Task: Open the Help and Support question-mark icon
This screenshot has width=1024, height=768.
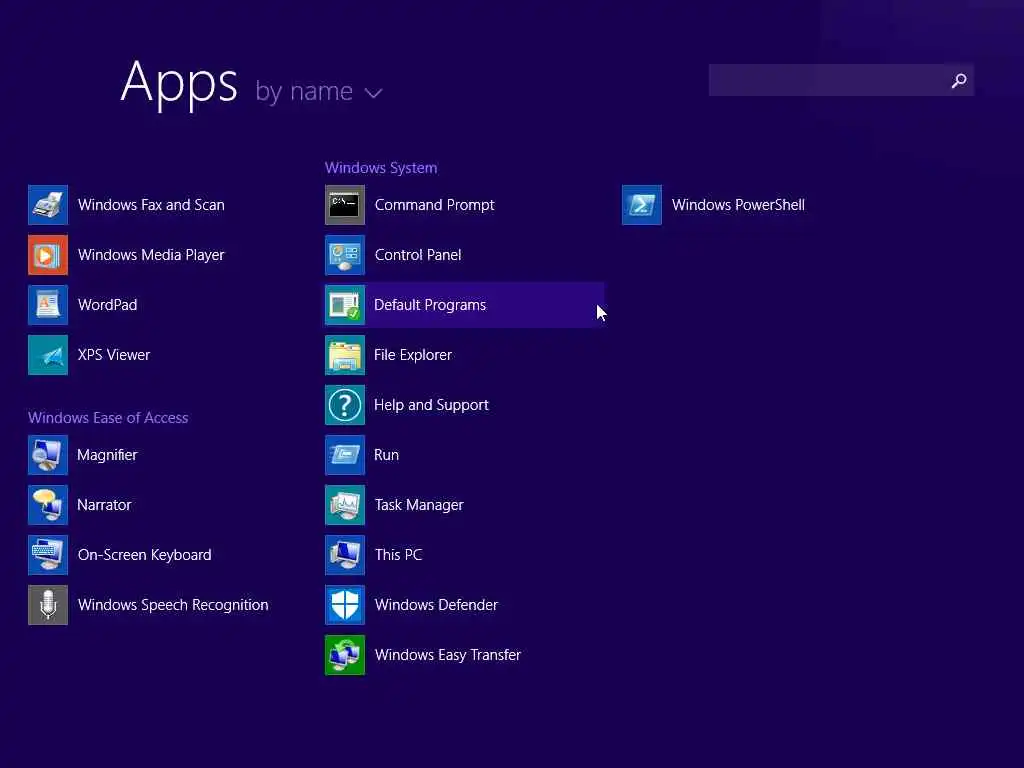Action: pos(345,405)
